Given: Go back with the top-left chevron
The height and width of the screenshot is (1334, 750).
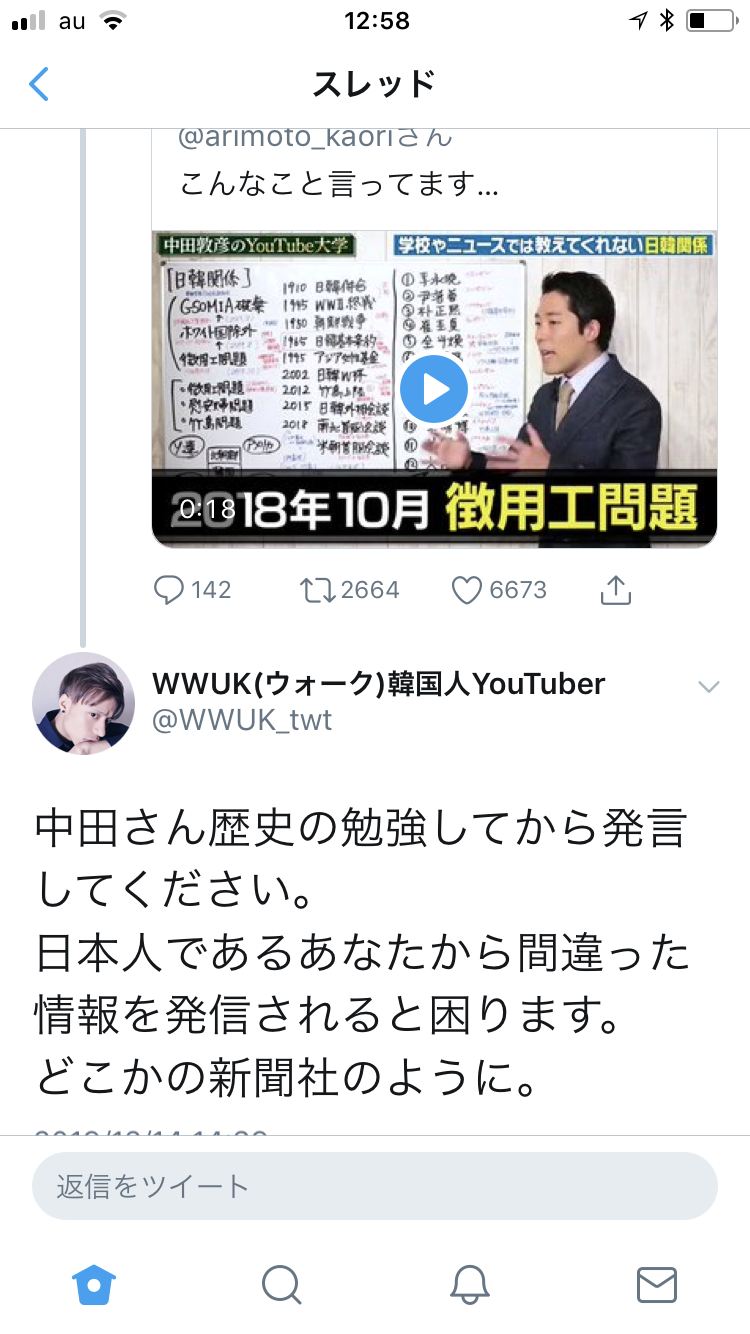Looking at the screenshot, I should tap(38, 84).
